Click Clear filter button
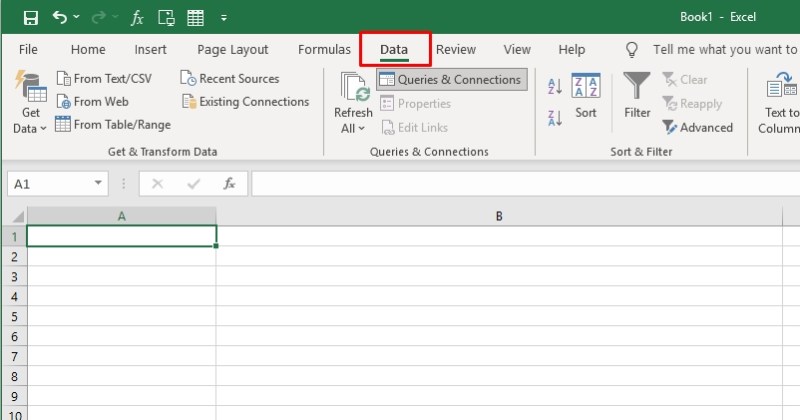The width and height of the screenshot is (800, 420). 684,80
